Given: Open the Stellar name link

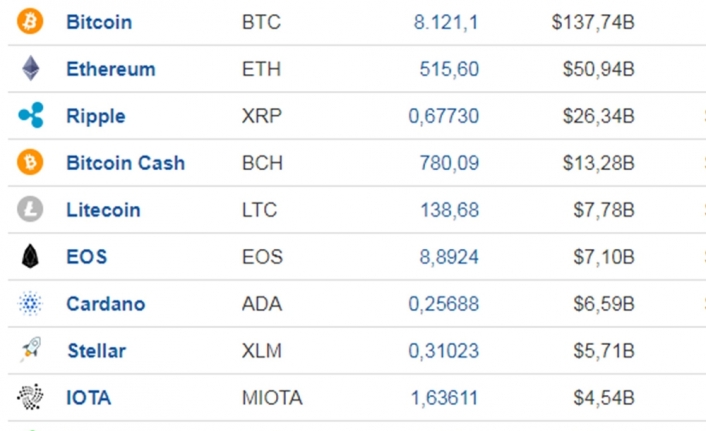Looking at the screenshot, I should click(97, 351).
